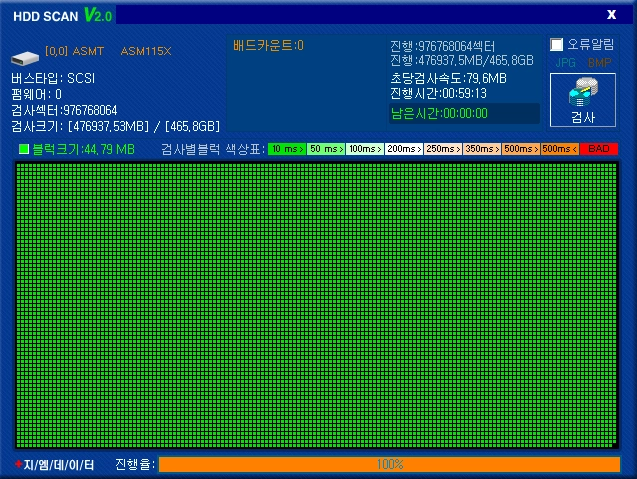Click the 블럭크기:44.79 MB text
This screenshot has height=479, width=637.
pos(84,150)
